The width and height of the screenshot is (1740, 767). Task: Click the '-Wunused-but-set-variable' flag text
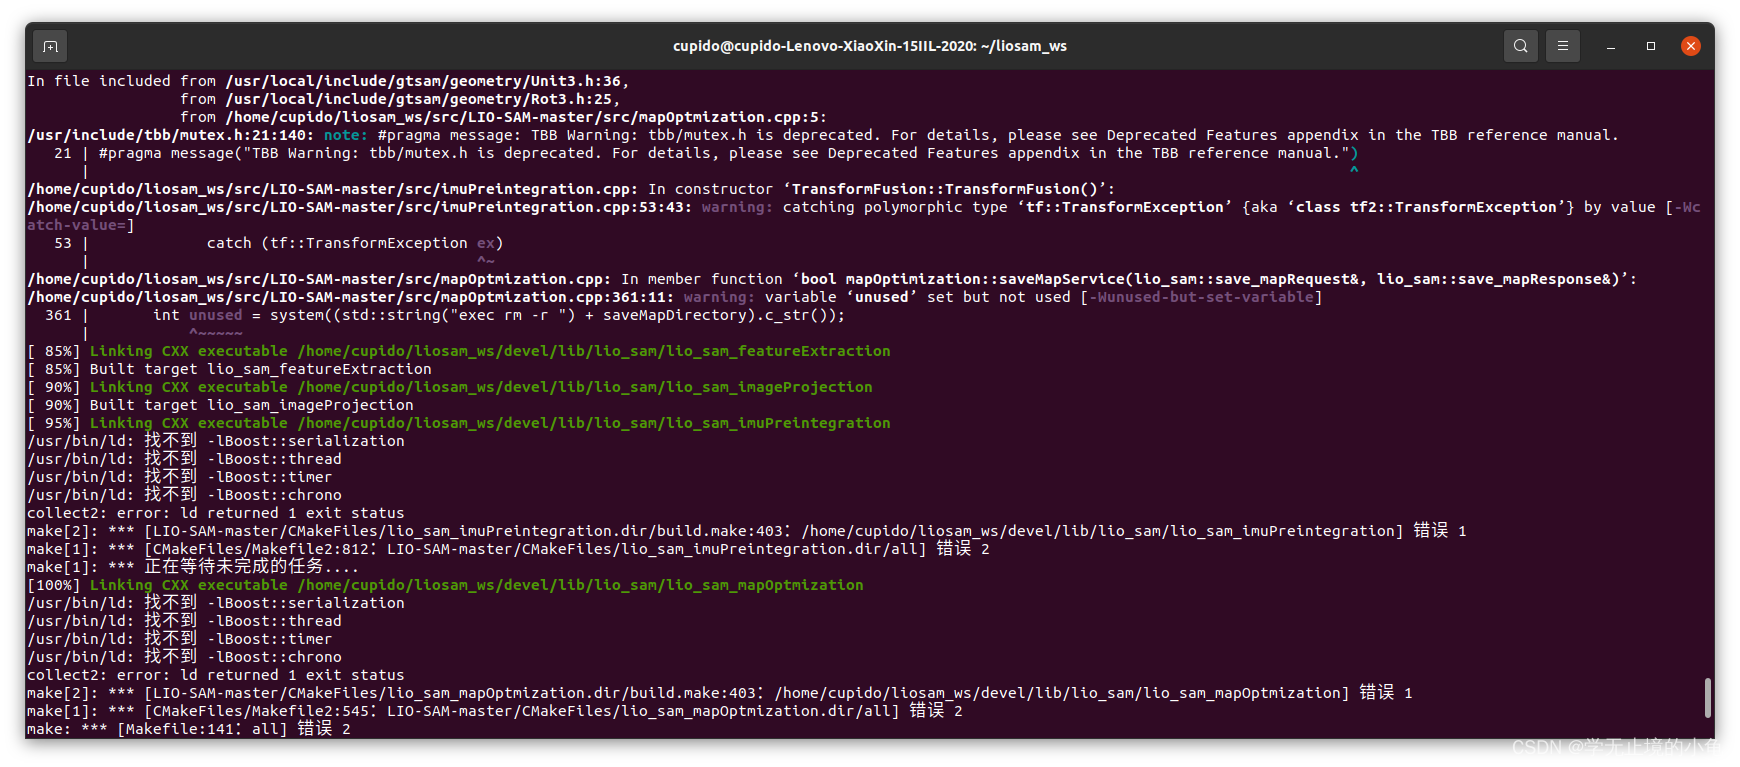click(1201, 297)
